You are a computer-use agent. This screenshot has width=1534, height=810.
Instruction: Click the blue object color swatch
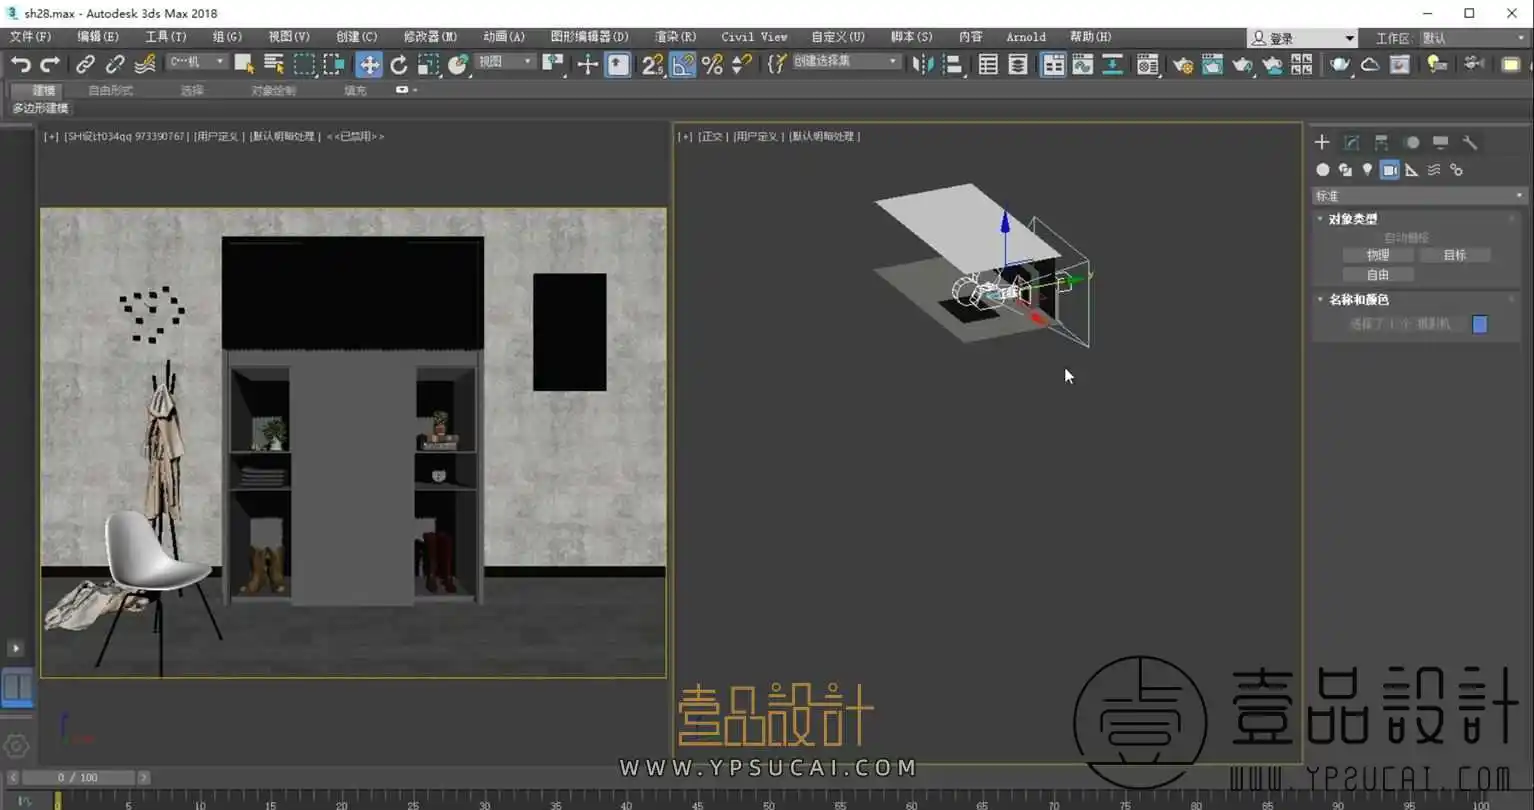1480,324
